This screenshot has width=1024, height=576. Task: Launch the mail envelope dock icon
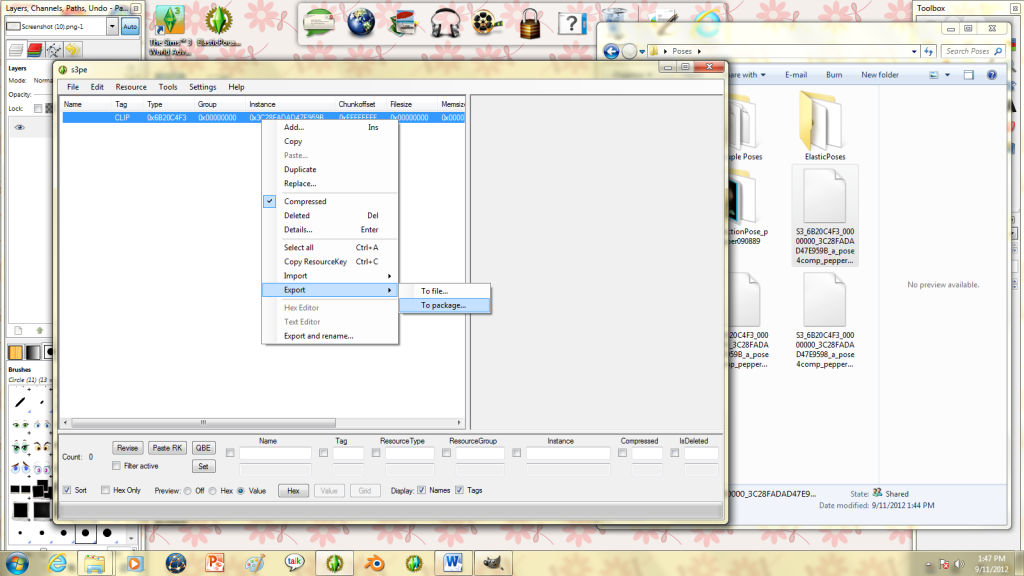tap(319, 23)
